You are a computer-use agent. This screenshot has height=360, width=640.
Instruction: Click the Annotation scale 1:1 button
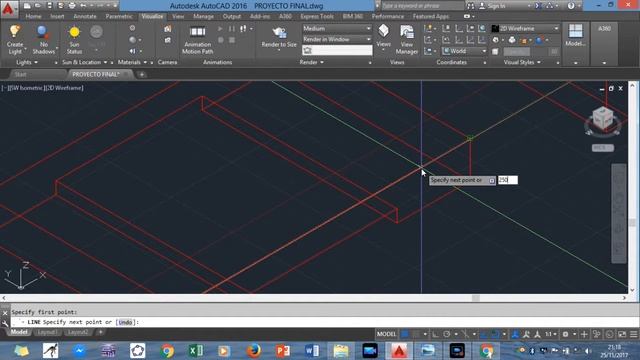[x=551, y=334]
